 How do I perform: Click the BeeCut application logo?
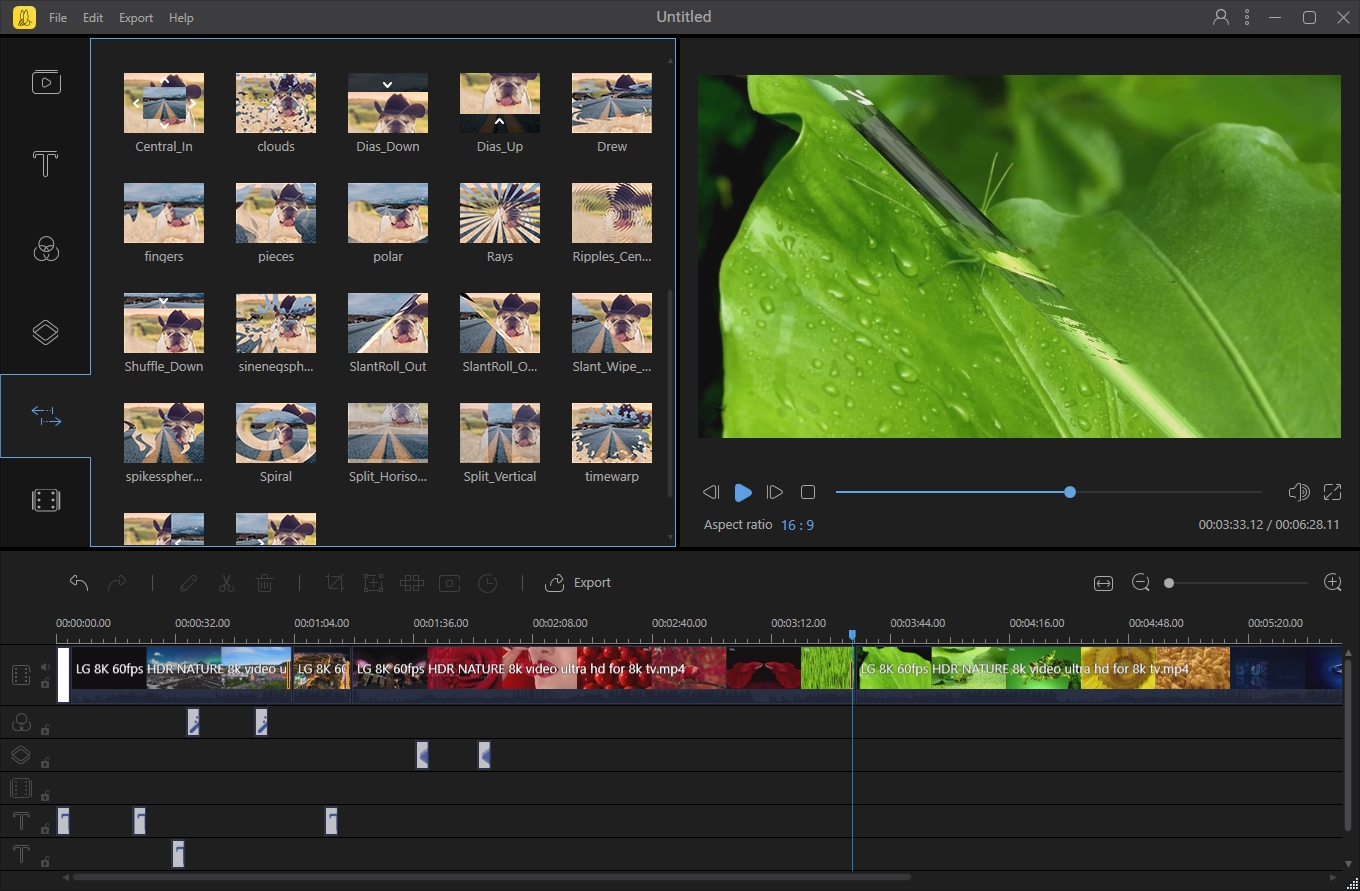tap(24, 17)
